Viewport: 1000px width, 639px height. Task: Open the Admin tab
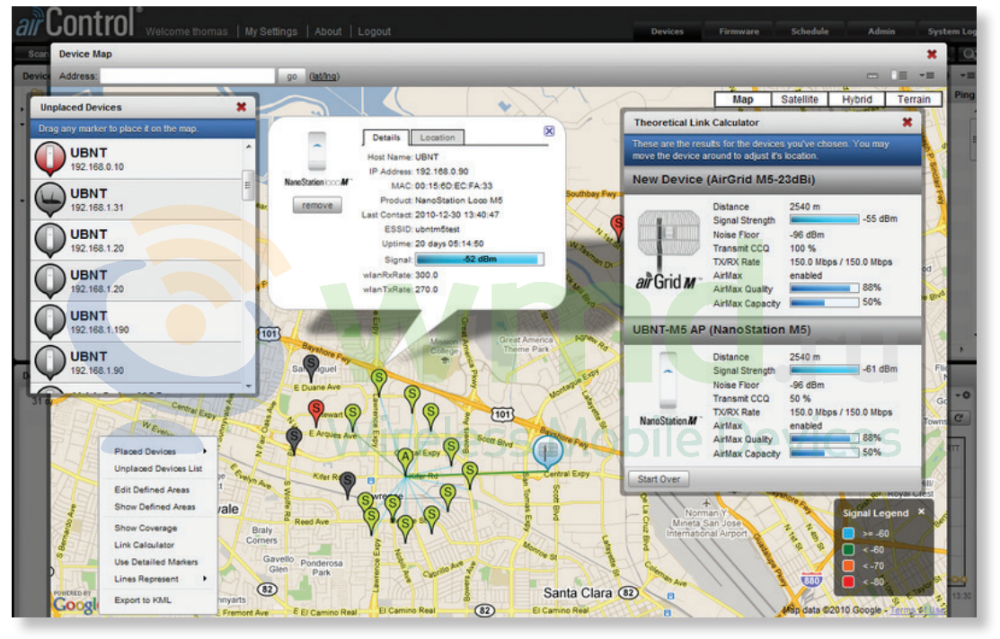pyautogui.click(x=881, y=31)
